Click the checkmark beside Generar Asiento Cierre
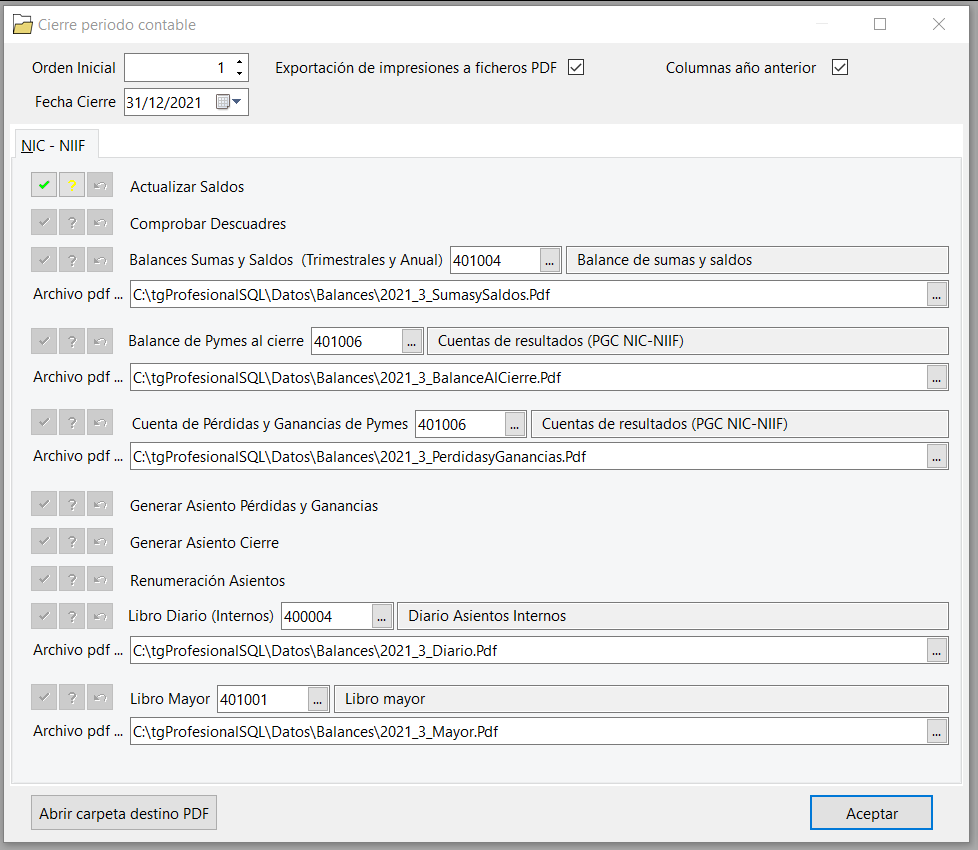The width and height of the screenshot is (978, 850). click(44, 541)
